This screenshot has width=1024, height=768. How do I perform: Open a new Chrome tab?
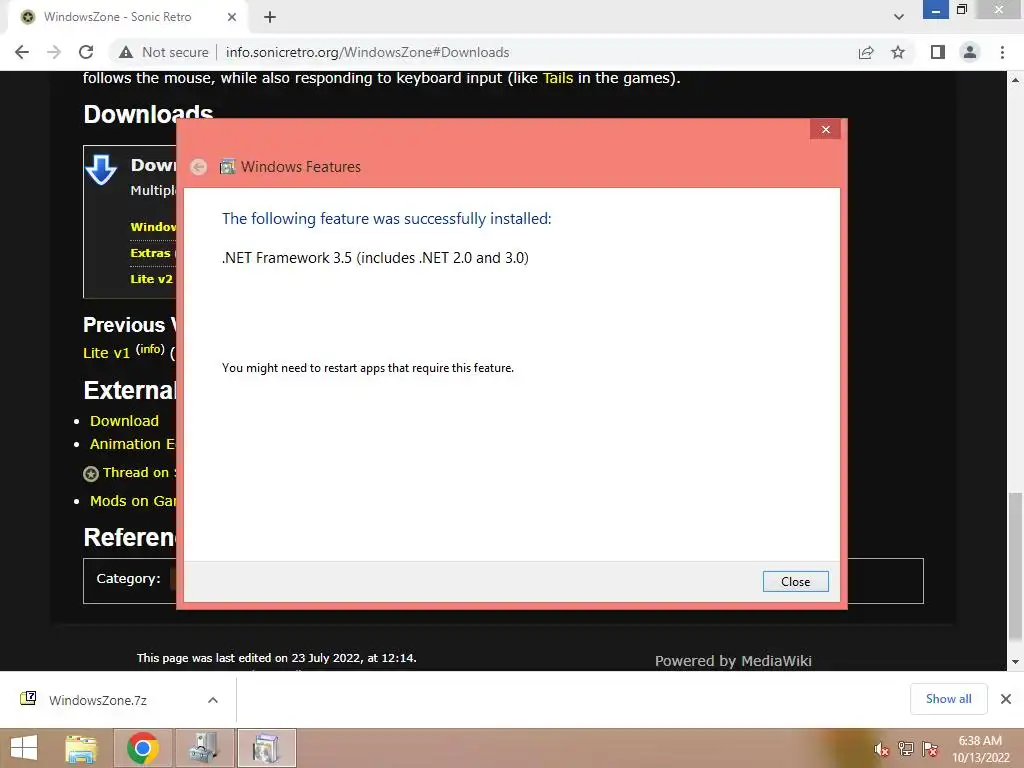click(x=270, y=17)
